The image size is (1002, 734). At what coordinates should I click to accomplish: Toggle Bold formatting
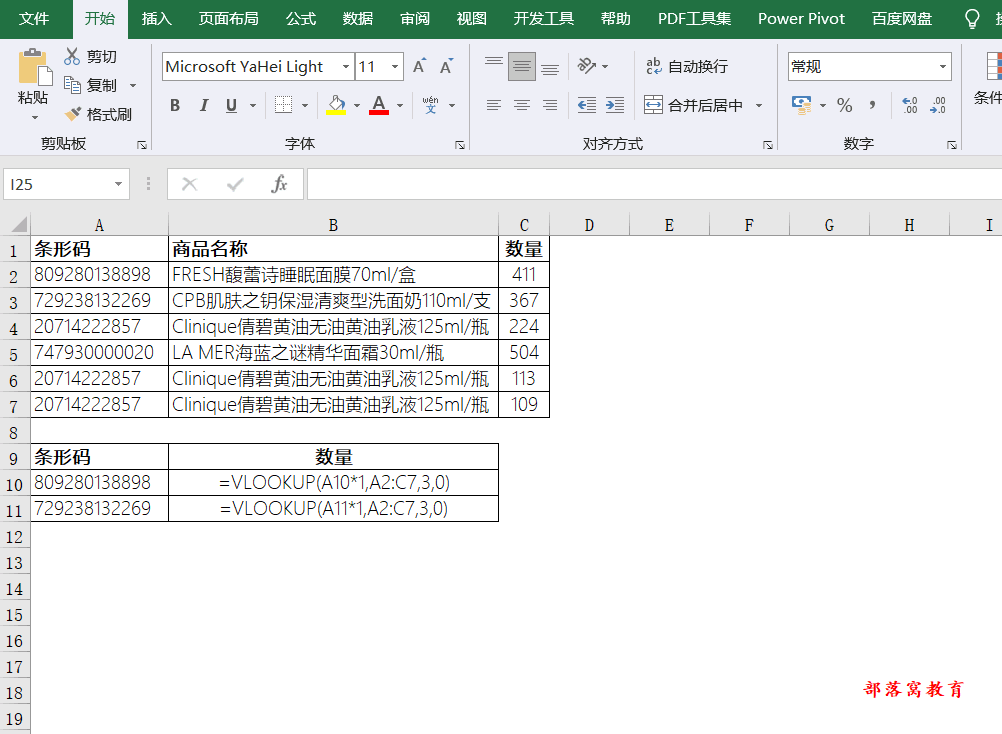(175, 105)
